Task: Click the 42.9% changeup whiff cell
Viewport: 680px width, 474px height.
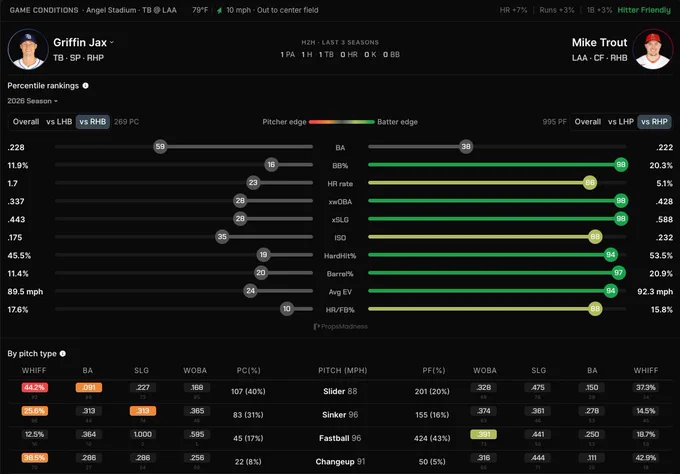Action: 646,458
